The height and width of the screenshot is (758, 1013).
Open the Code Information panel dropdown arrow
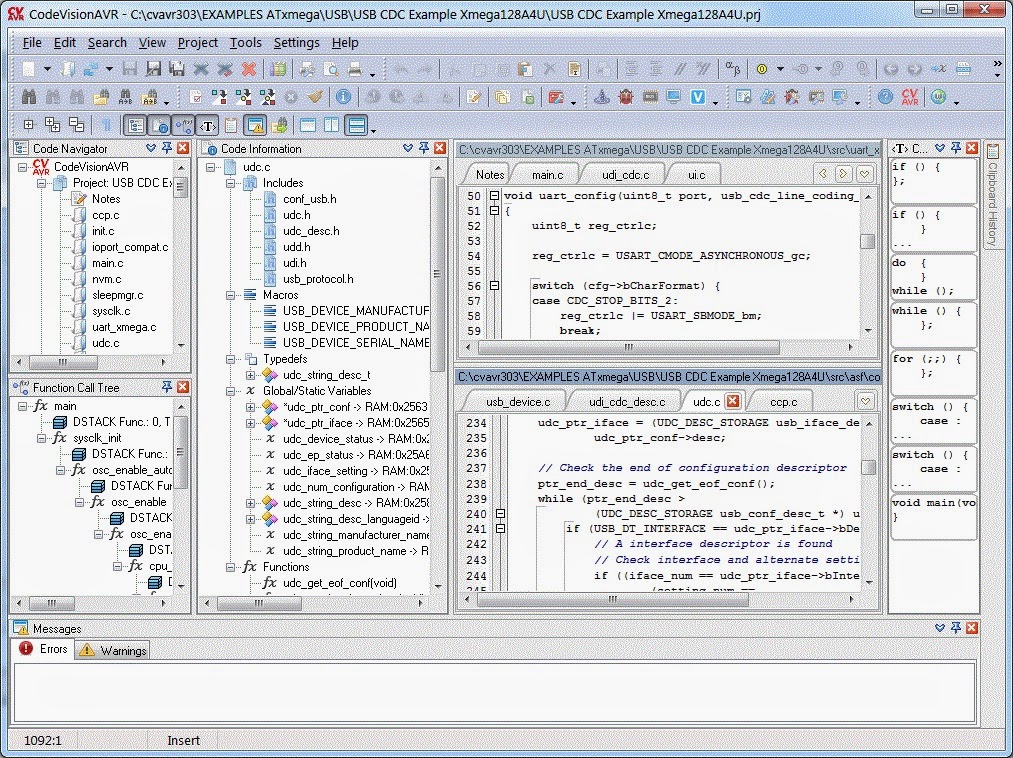[408, 148]
